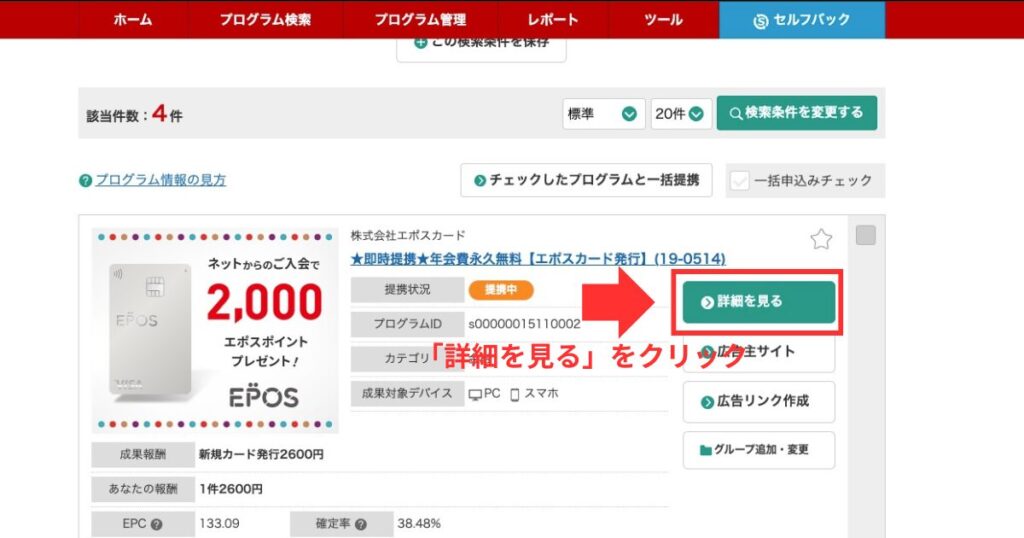The image size is (1024, 538).
Task: Open the レポート tab
Action: (x=552, y=20)
